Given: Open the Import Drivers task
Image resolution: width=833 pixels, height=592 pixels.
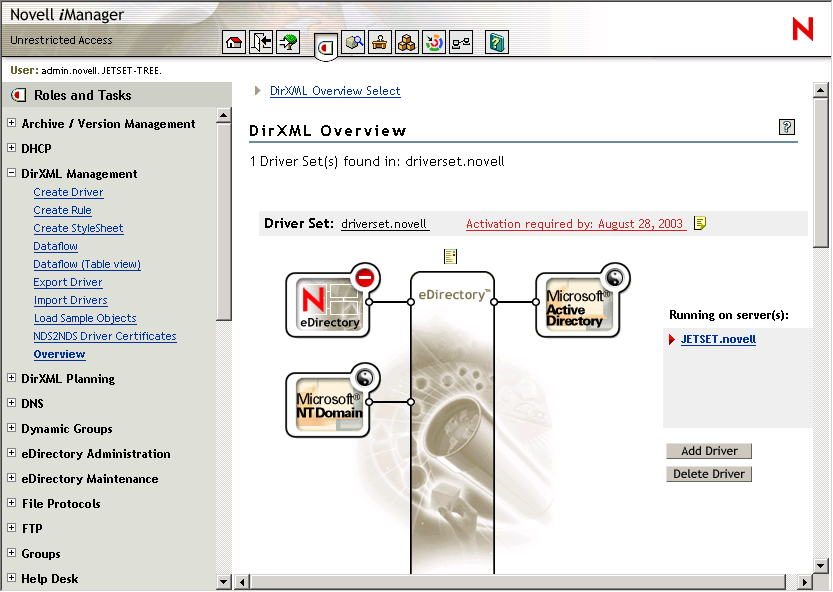Looking at the screenshot, I should pyautogui.click(x=70, y=301).
